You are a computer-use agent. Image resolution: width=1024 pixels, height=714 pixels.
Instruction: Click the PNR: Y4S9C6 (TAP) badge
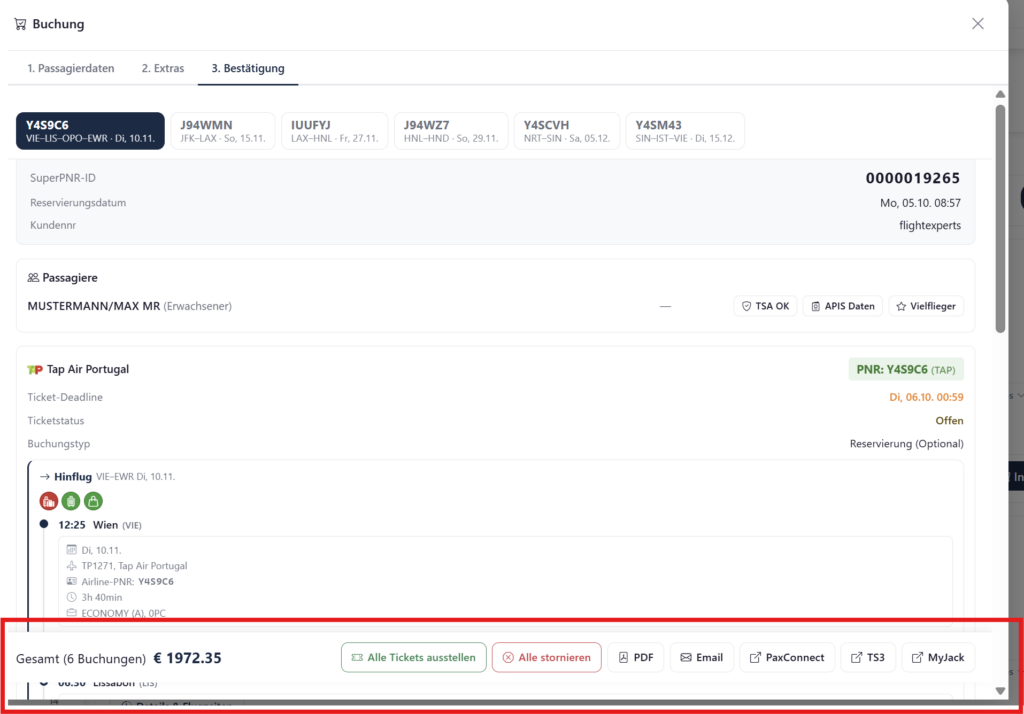(x=906, y=369)
